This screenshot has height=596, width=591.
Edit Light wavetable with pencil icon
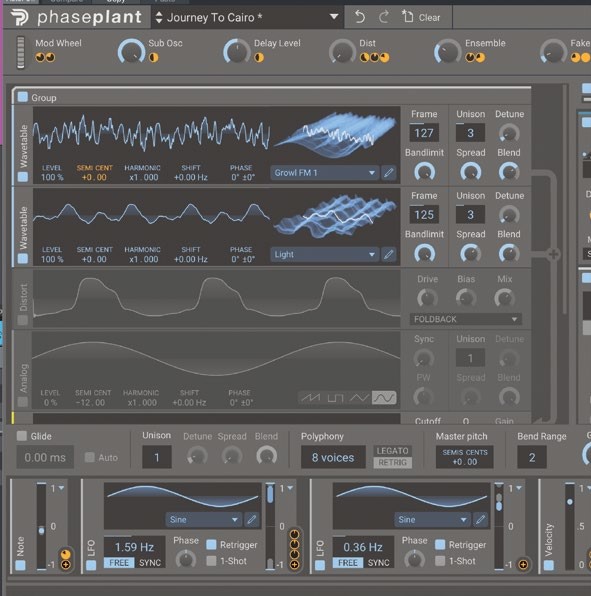click(388, 254)
